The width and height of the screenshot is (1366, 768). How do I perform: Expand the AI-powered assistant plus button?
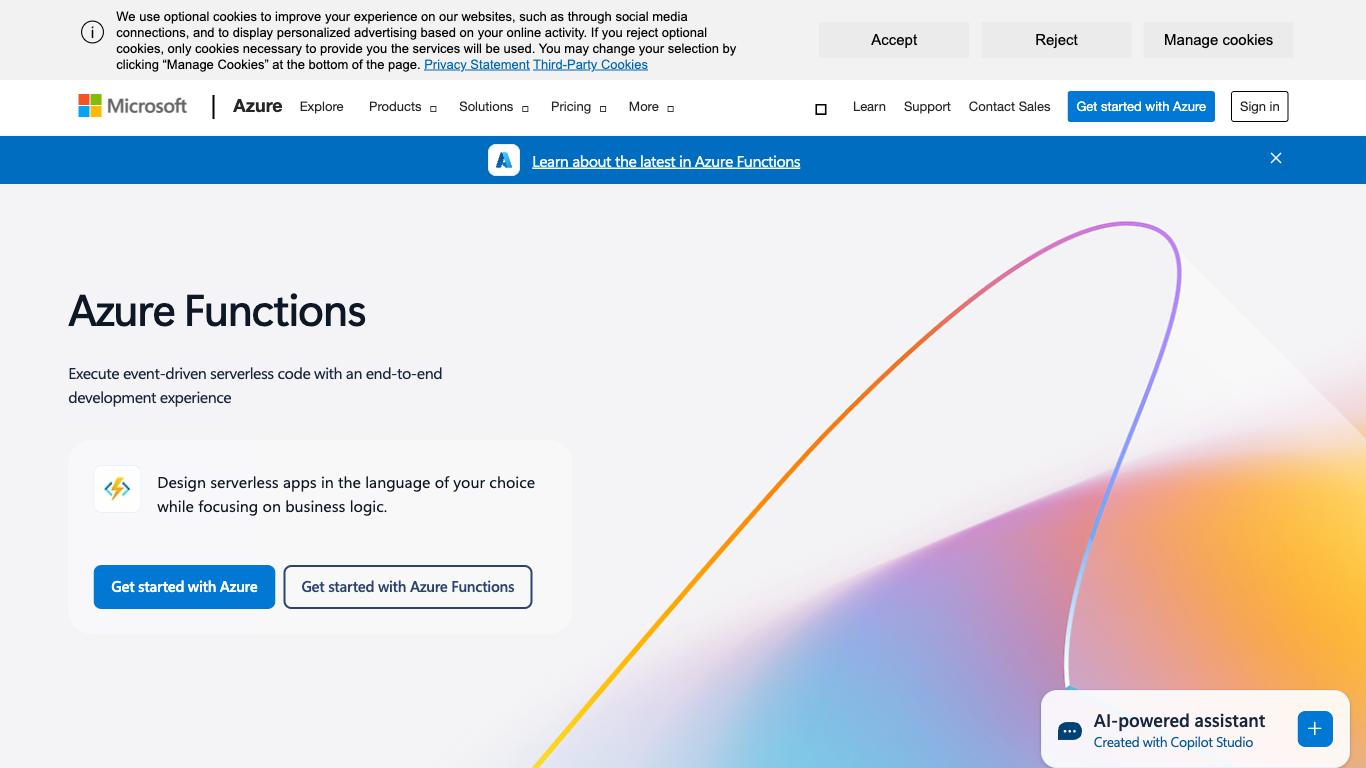[x=1315, y=729]
